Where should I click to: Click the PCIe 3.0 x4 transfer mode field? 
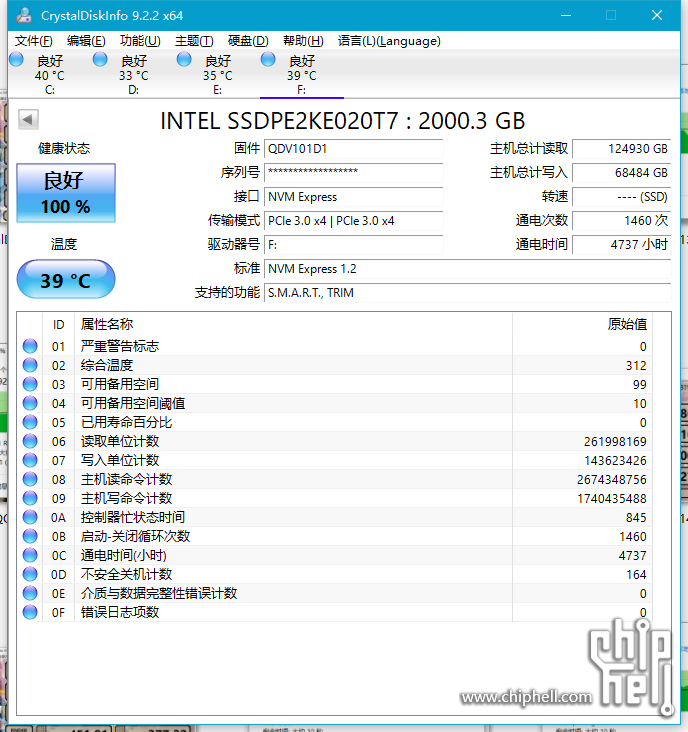[353, 221]
